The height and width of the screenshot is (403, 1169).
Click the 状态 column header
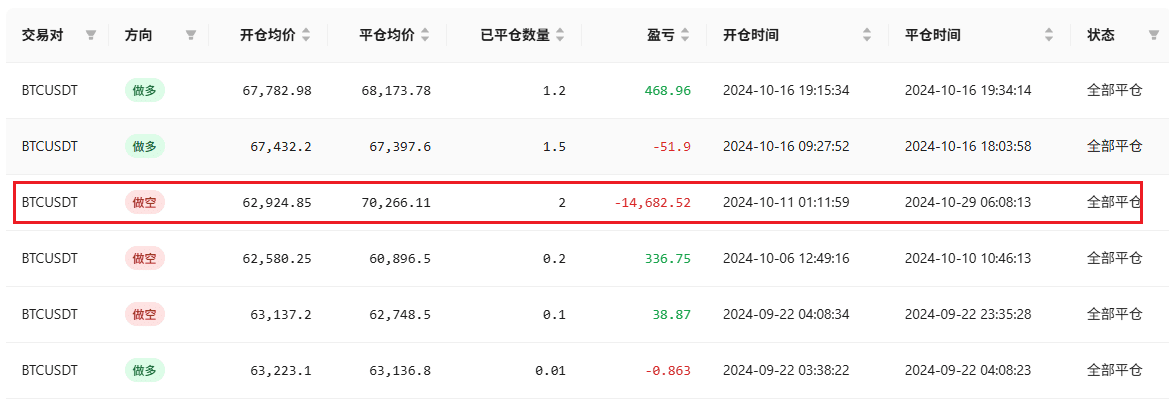pyautogui.click(x=1101, y=35)
